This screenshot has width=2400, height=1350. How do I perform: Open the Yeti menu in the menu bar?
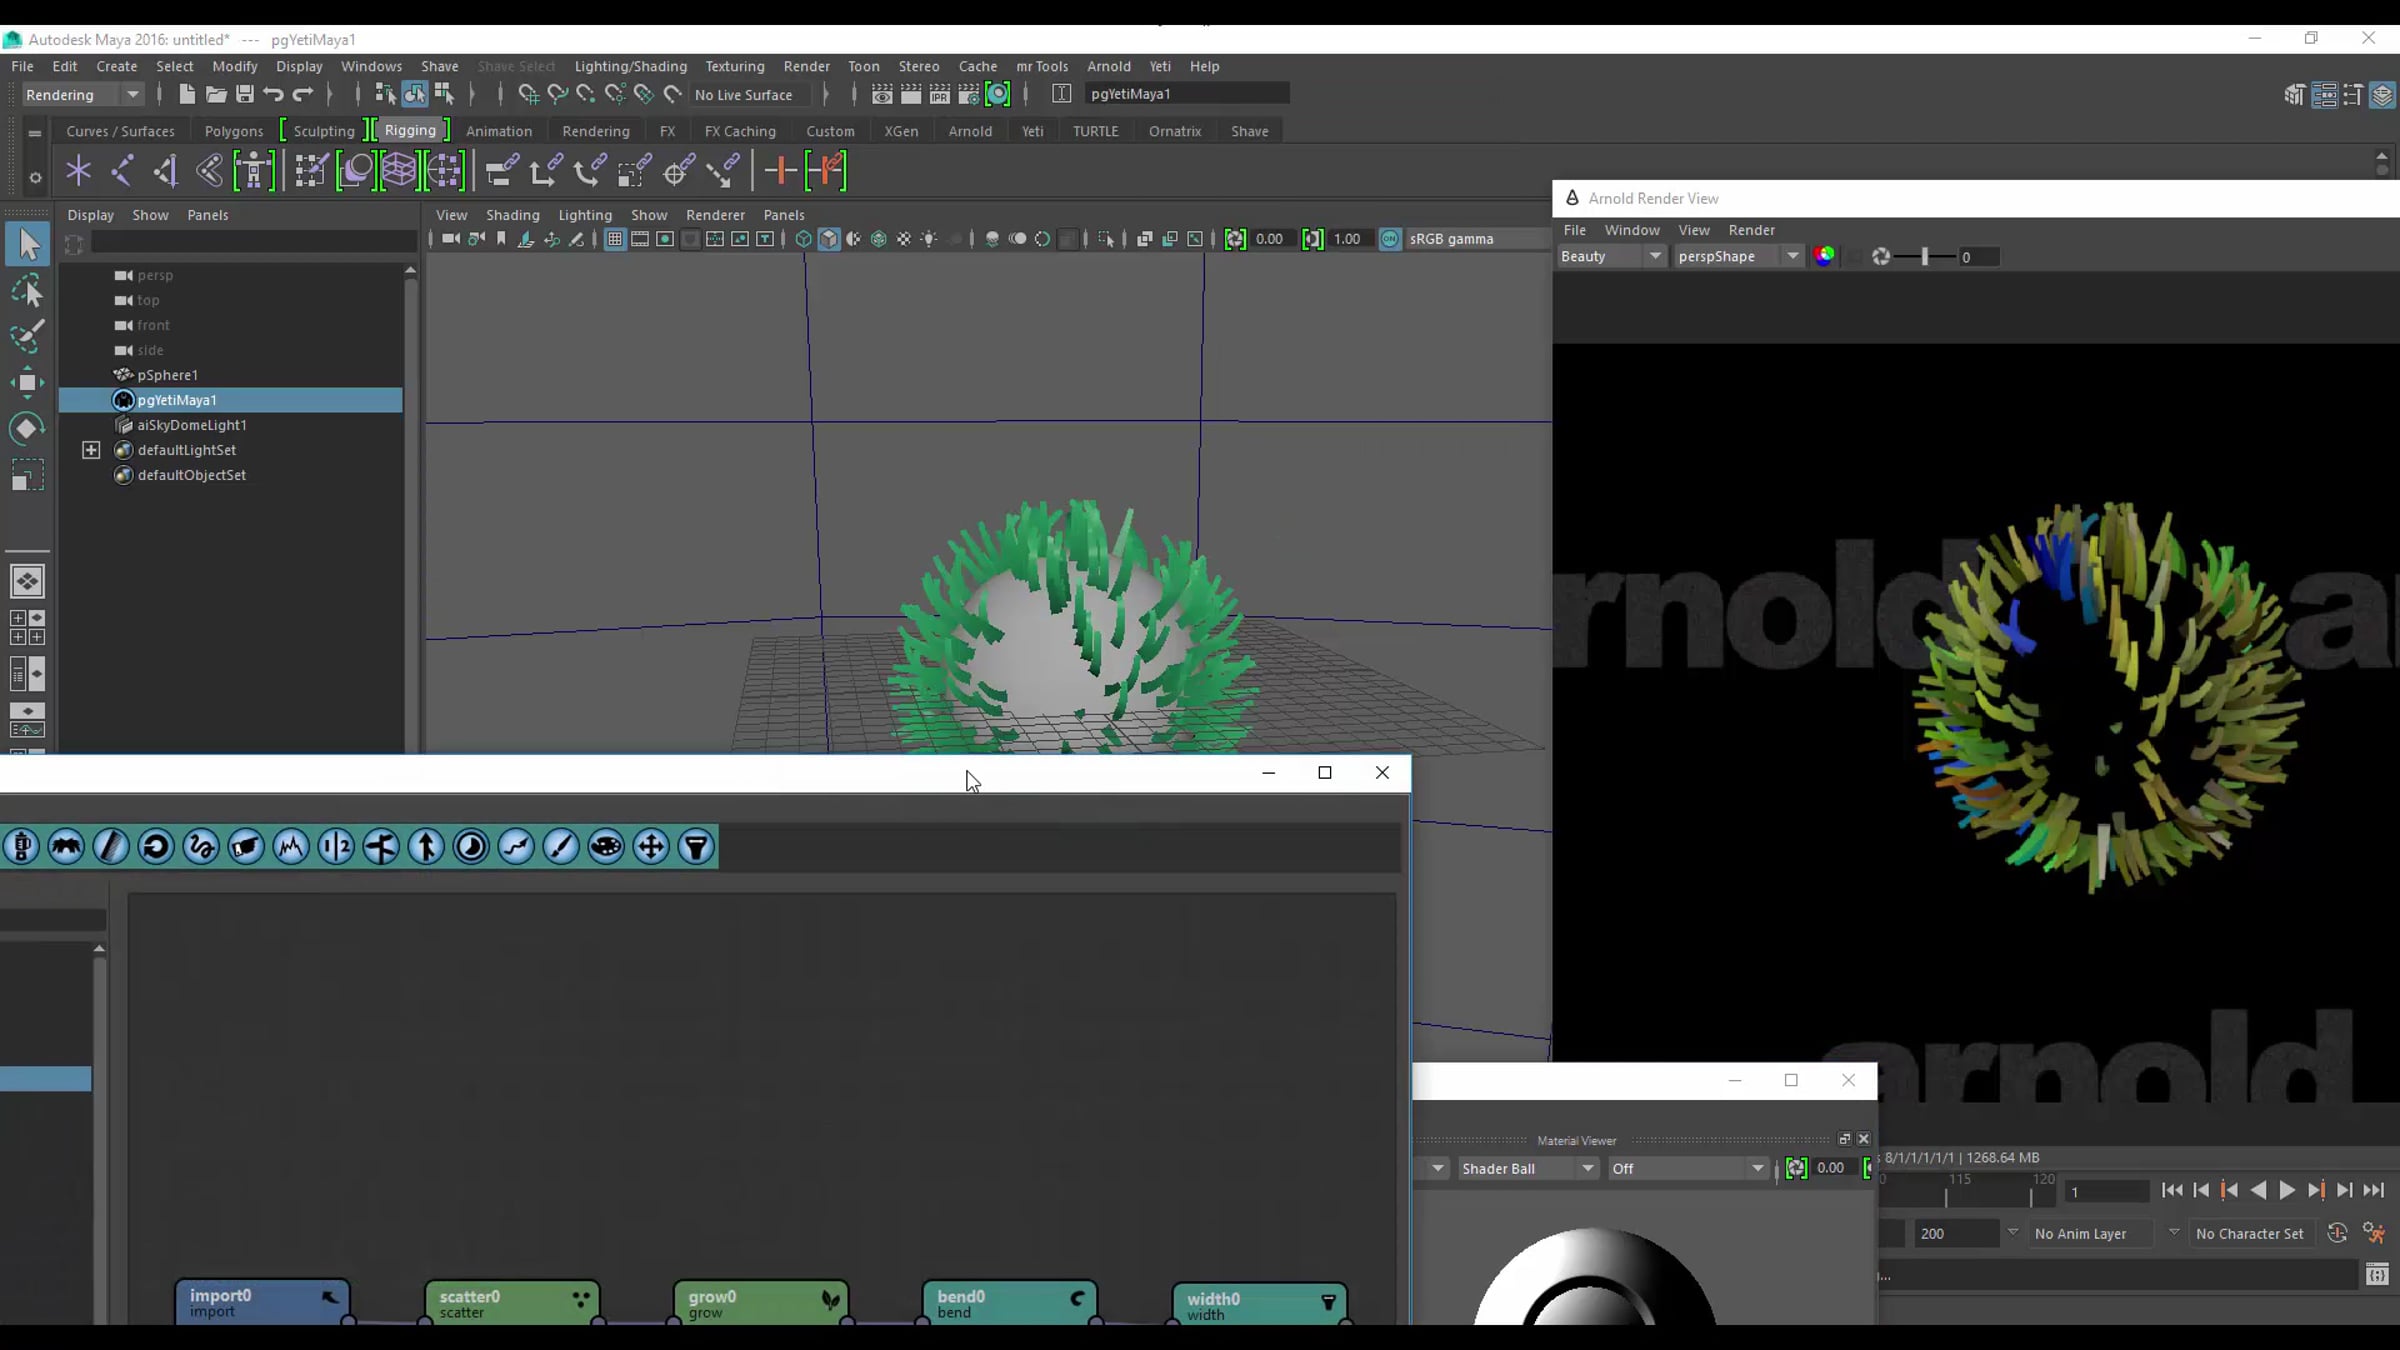point(1159,66)
